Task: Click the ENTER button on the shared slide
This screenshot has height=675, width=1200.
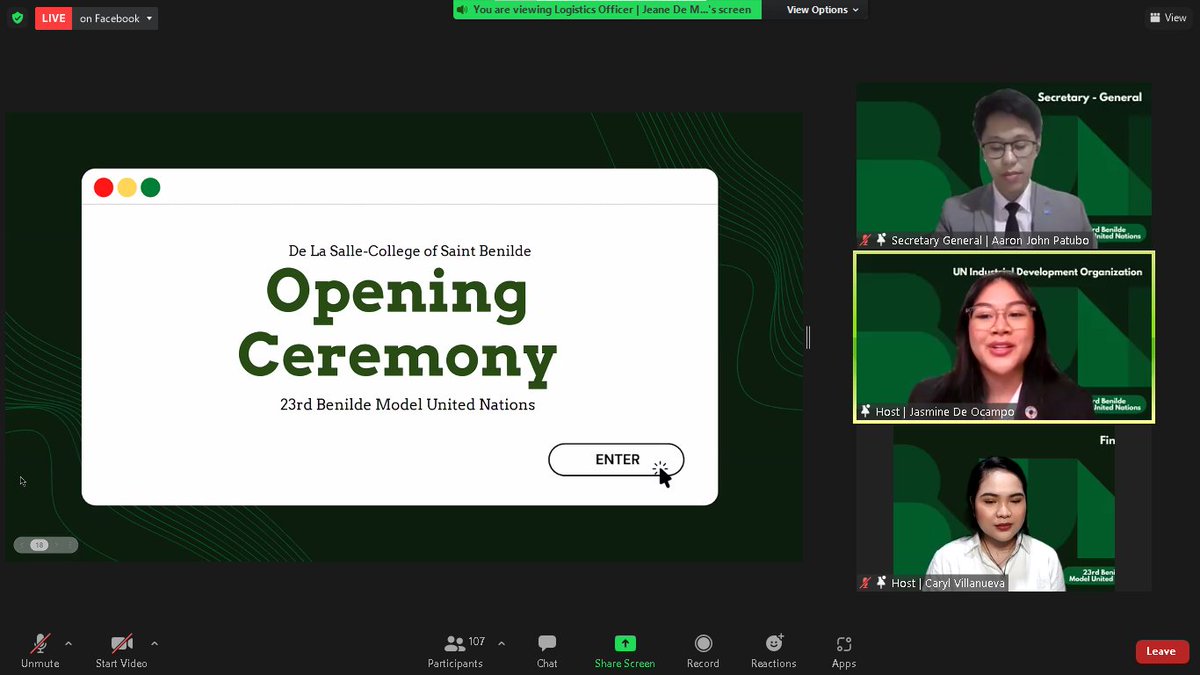Action: [616, 460]
